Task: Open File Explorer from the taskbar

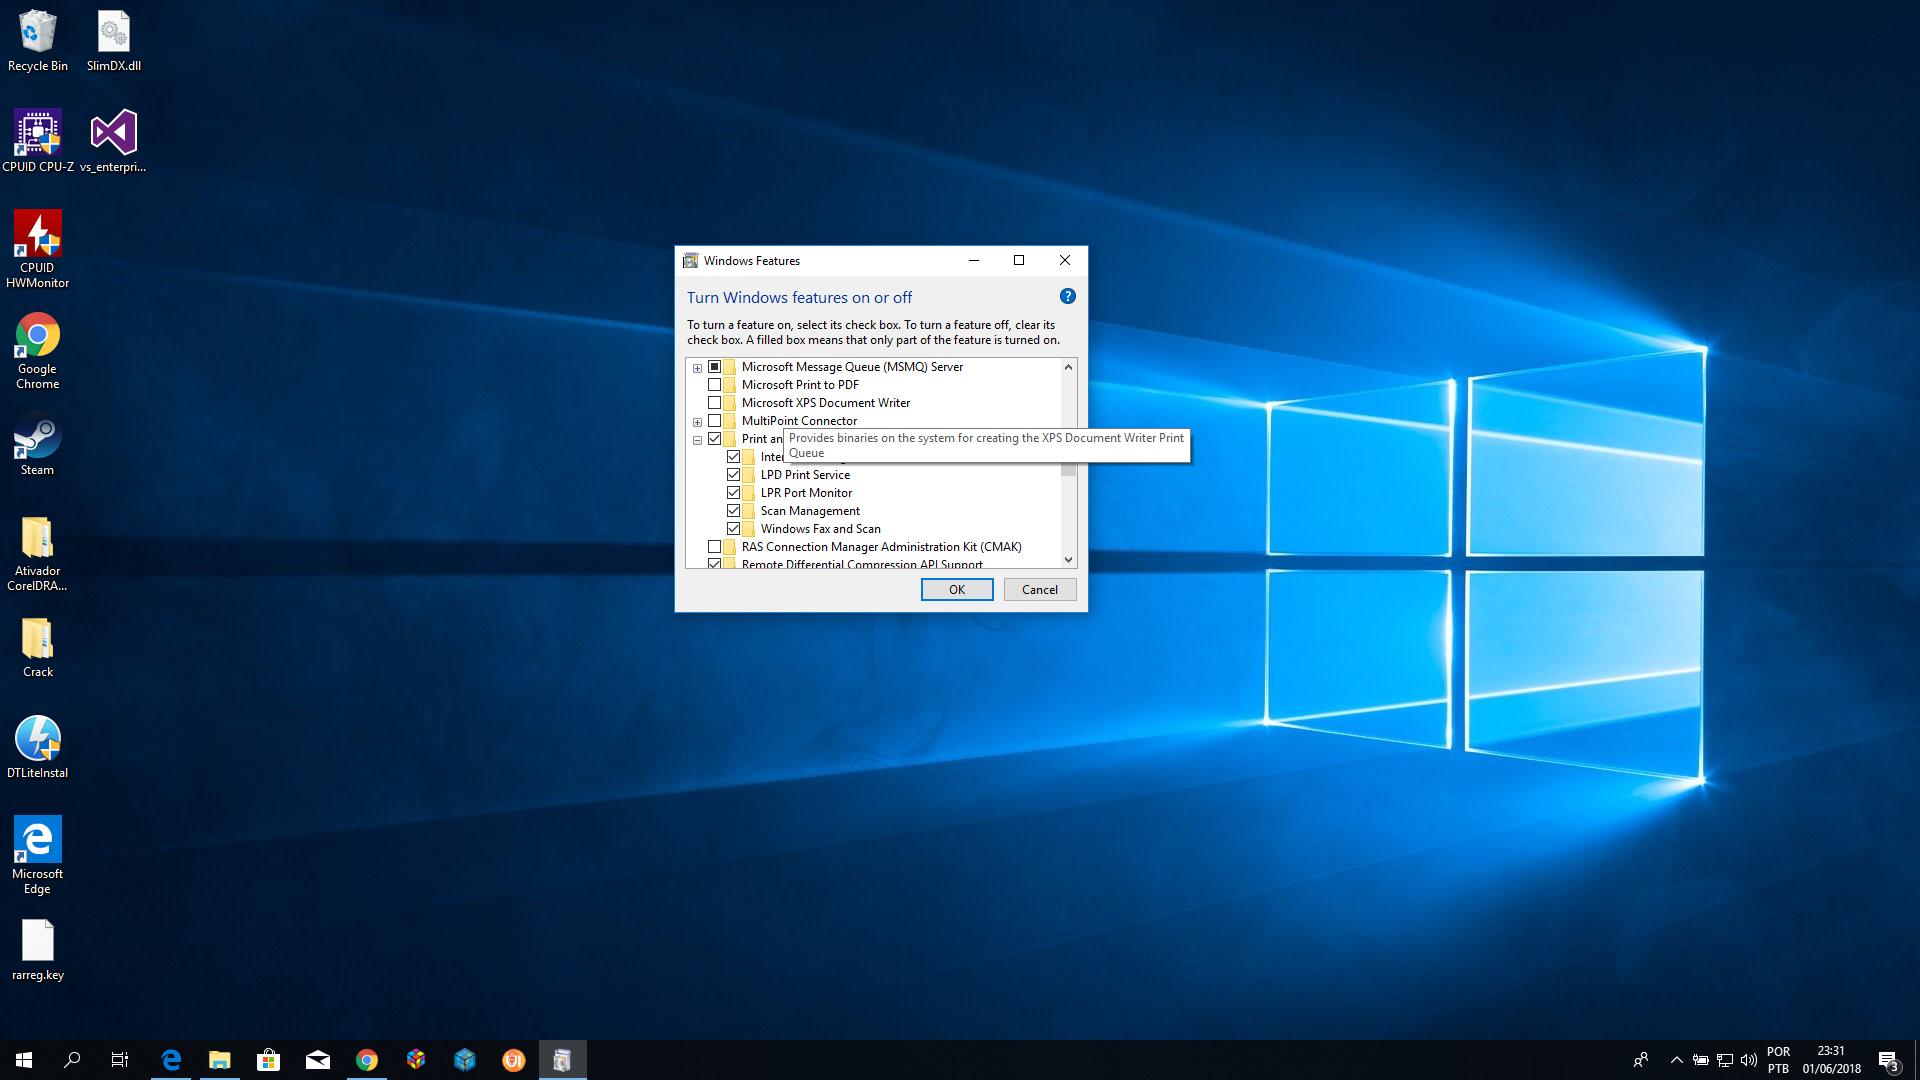Action: pos(220,1060)
